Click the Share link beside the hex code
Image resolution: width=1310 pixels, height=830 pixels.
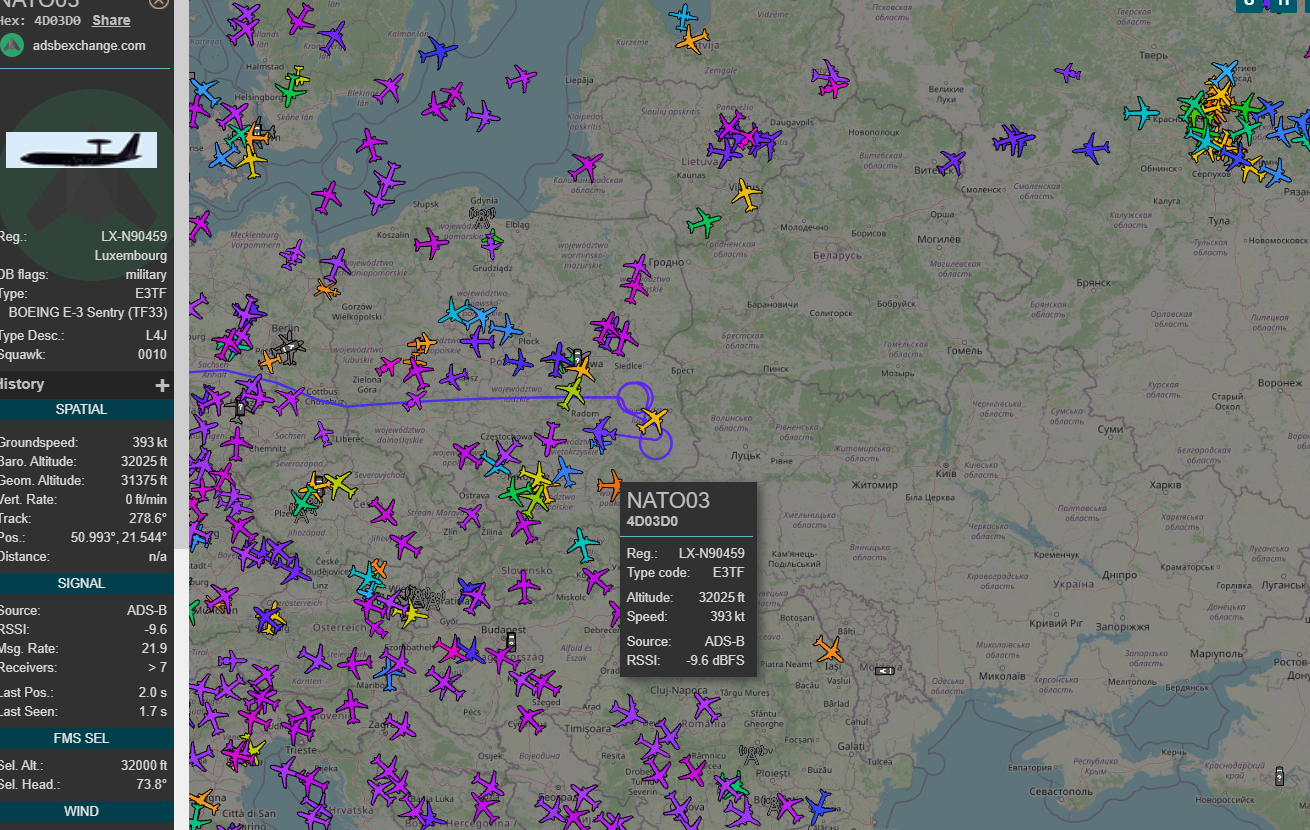click(x=111, y=20)
